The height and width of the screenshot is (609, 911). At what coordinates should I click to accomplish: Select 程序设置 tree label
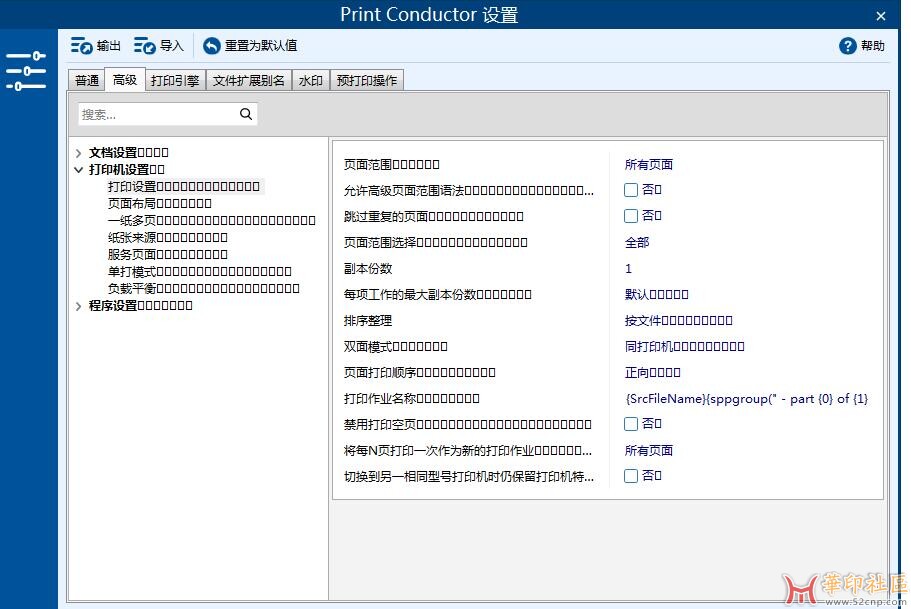(140, 306)
